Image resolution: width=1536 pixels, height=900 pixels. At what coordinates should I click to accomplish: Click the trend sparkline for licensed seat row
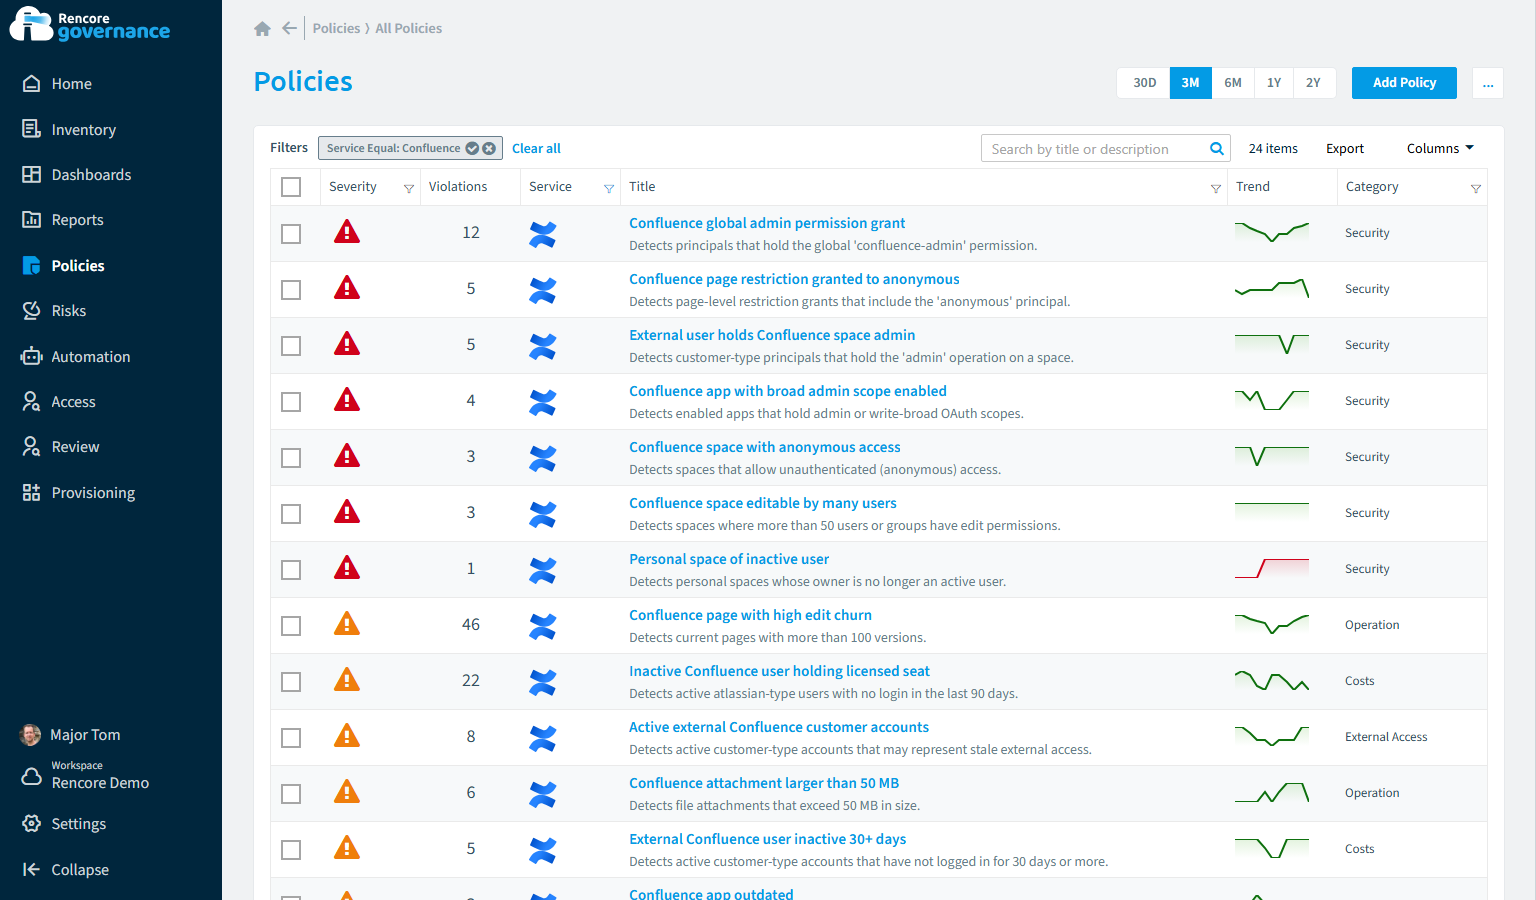[1272, 681]
